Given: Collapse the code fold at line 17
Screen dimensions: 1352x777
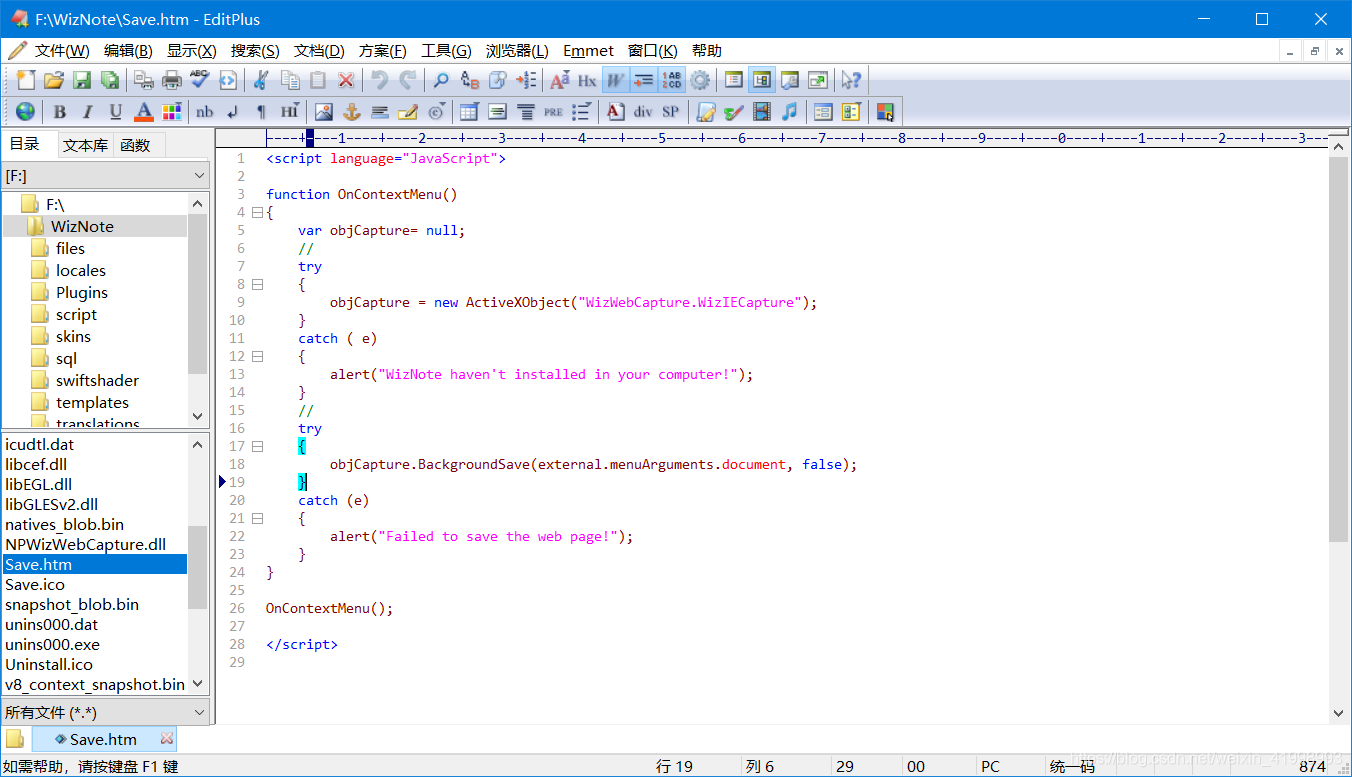Looking at the screenshot, I should (x=257, y=447).
